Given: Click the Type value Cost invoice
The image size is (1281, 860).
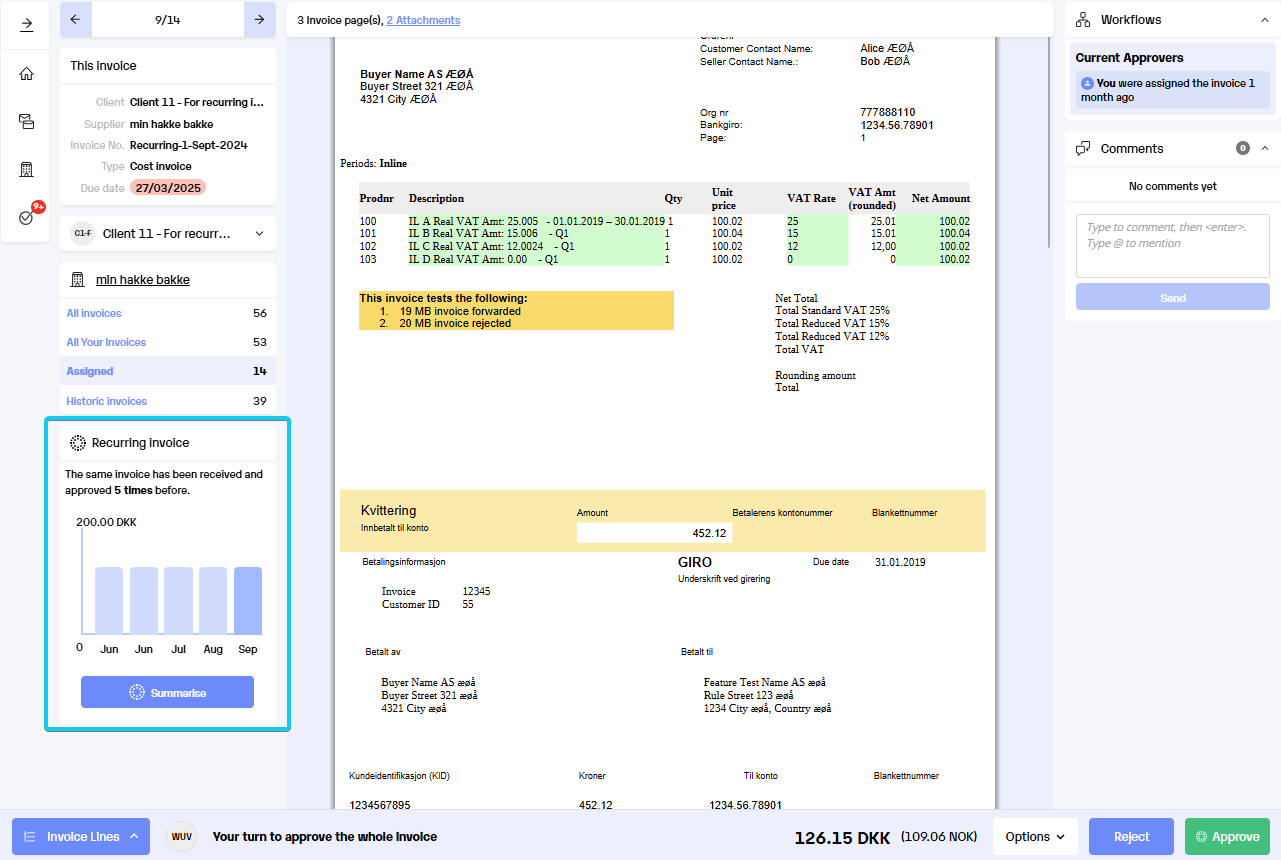Looking at the screenshot, I should tap(161, 166).
